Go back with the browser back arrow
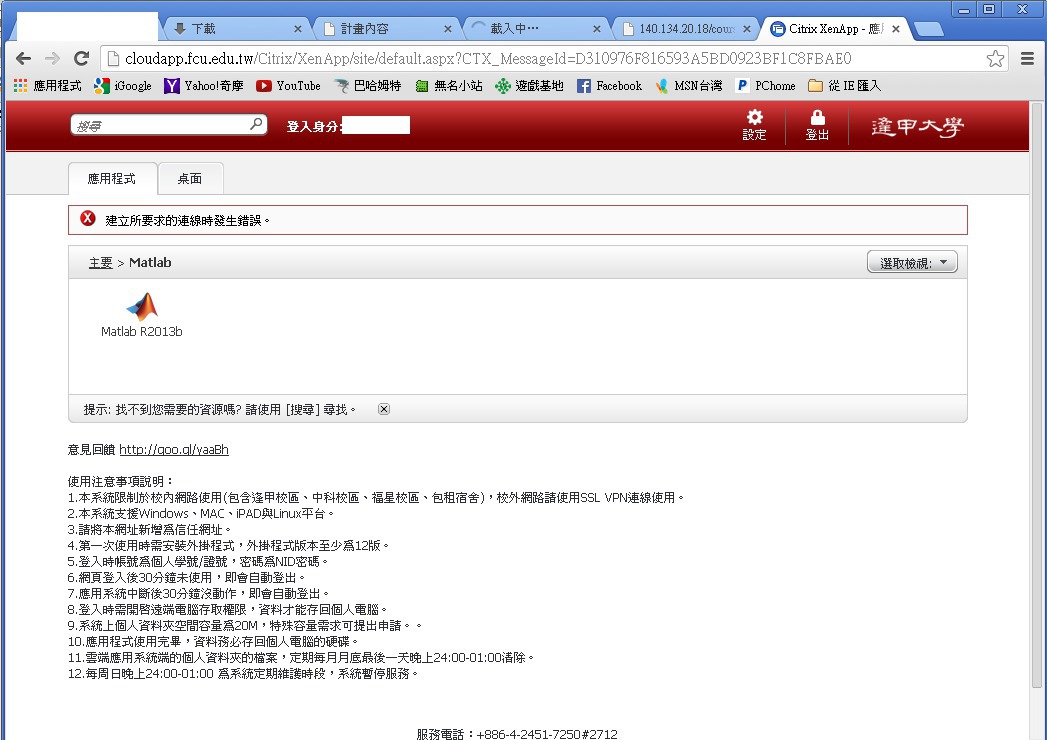 (x=23, y=59)
